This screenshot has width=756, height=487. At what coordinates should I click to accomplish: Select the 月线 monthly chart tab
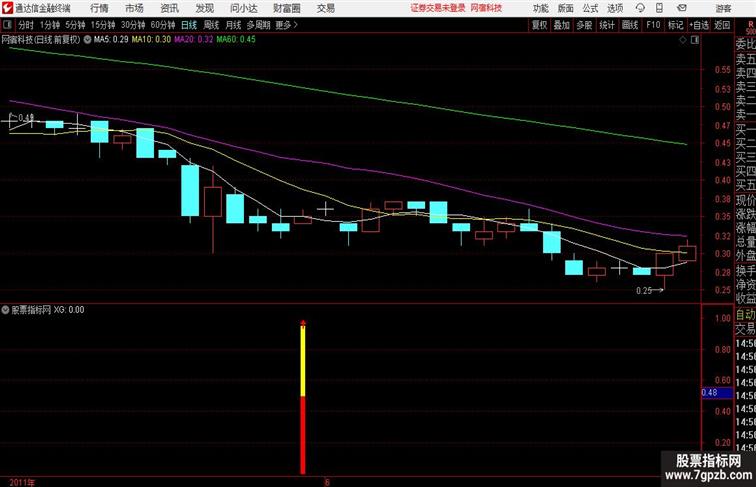pos(233,25)
